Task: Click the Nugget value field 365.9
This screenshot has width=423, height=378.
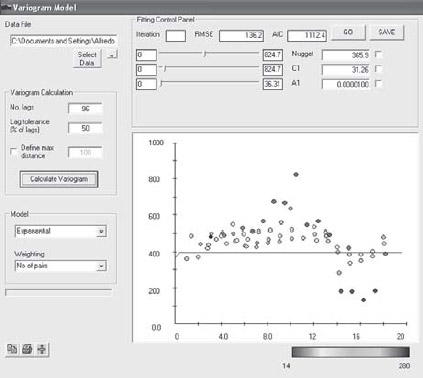Action: [x=346, y=55]
